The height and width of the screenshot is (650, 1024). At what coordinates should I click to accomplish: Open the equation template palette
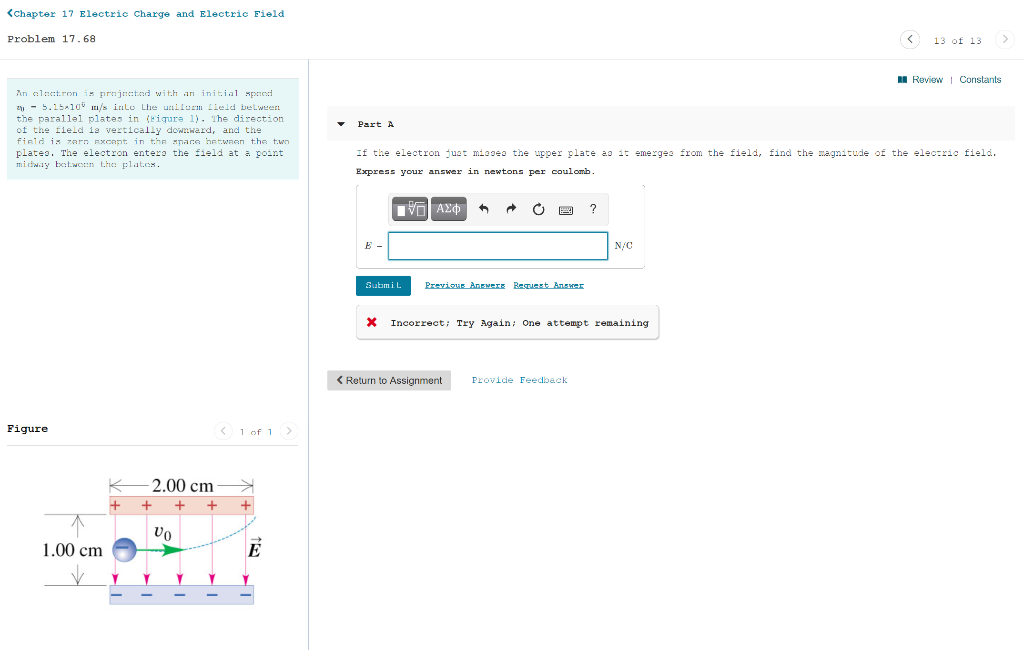[411, 209]
